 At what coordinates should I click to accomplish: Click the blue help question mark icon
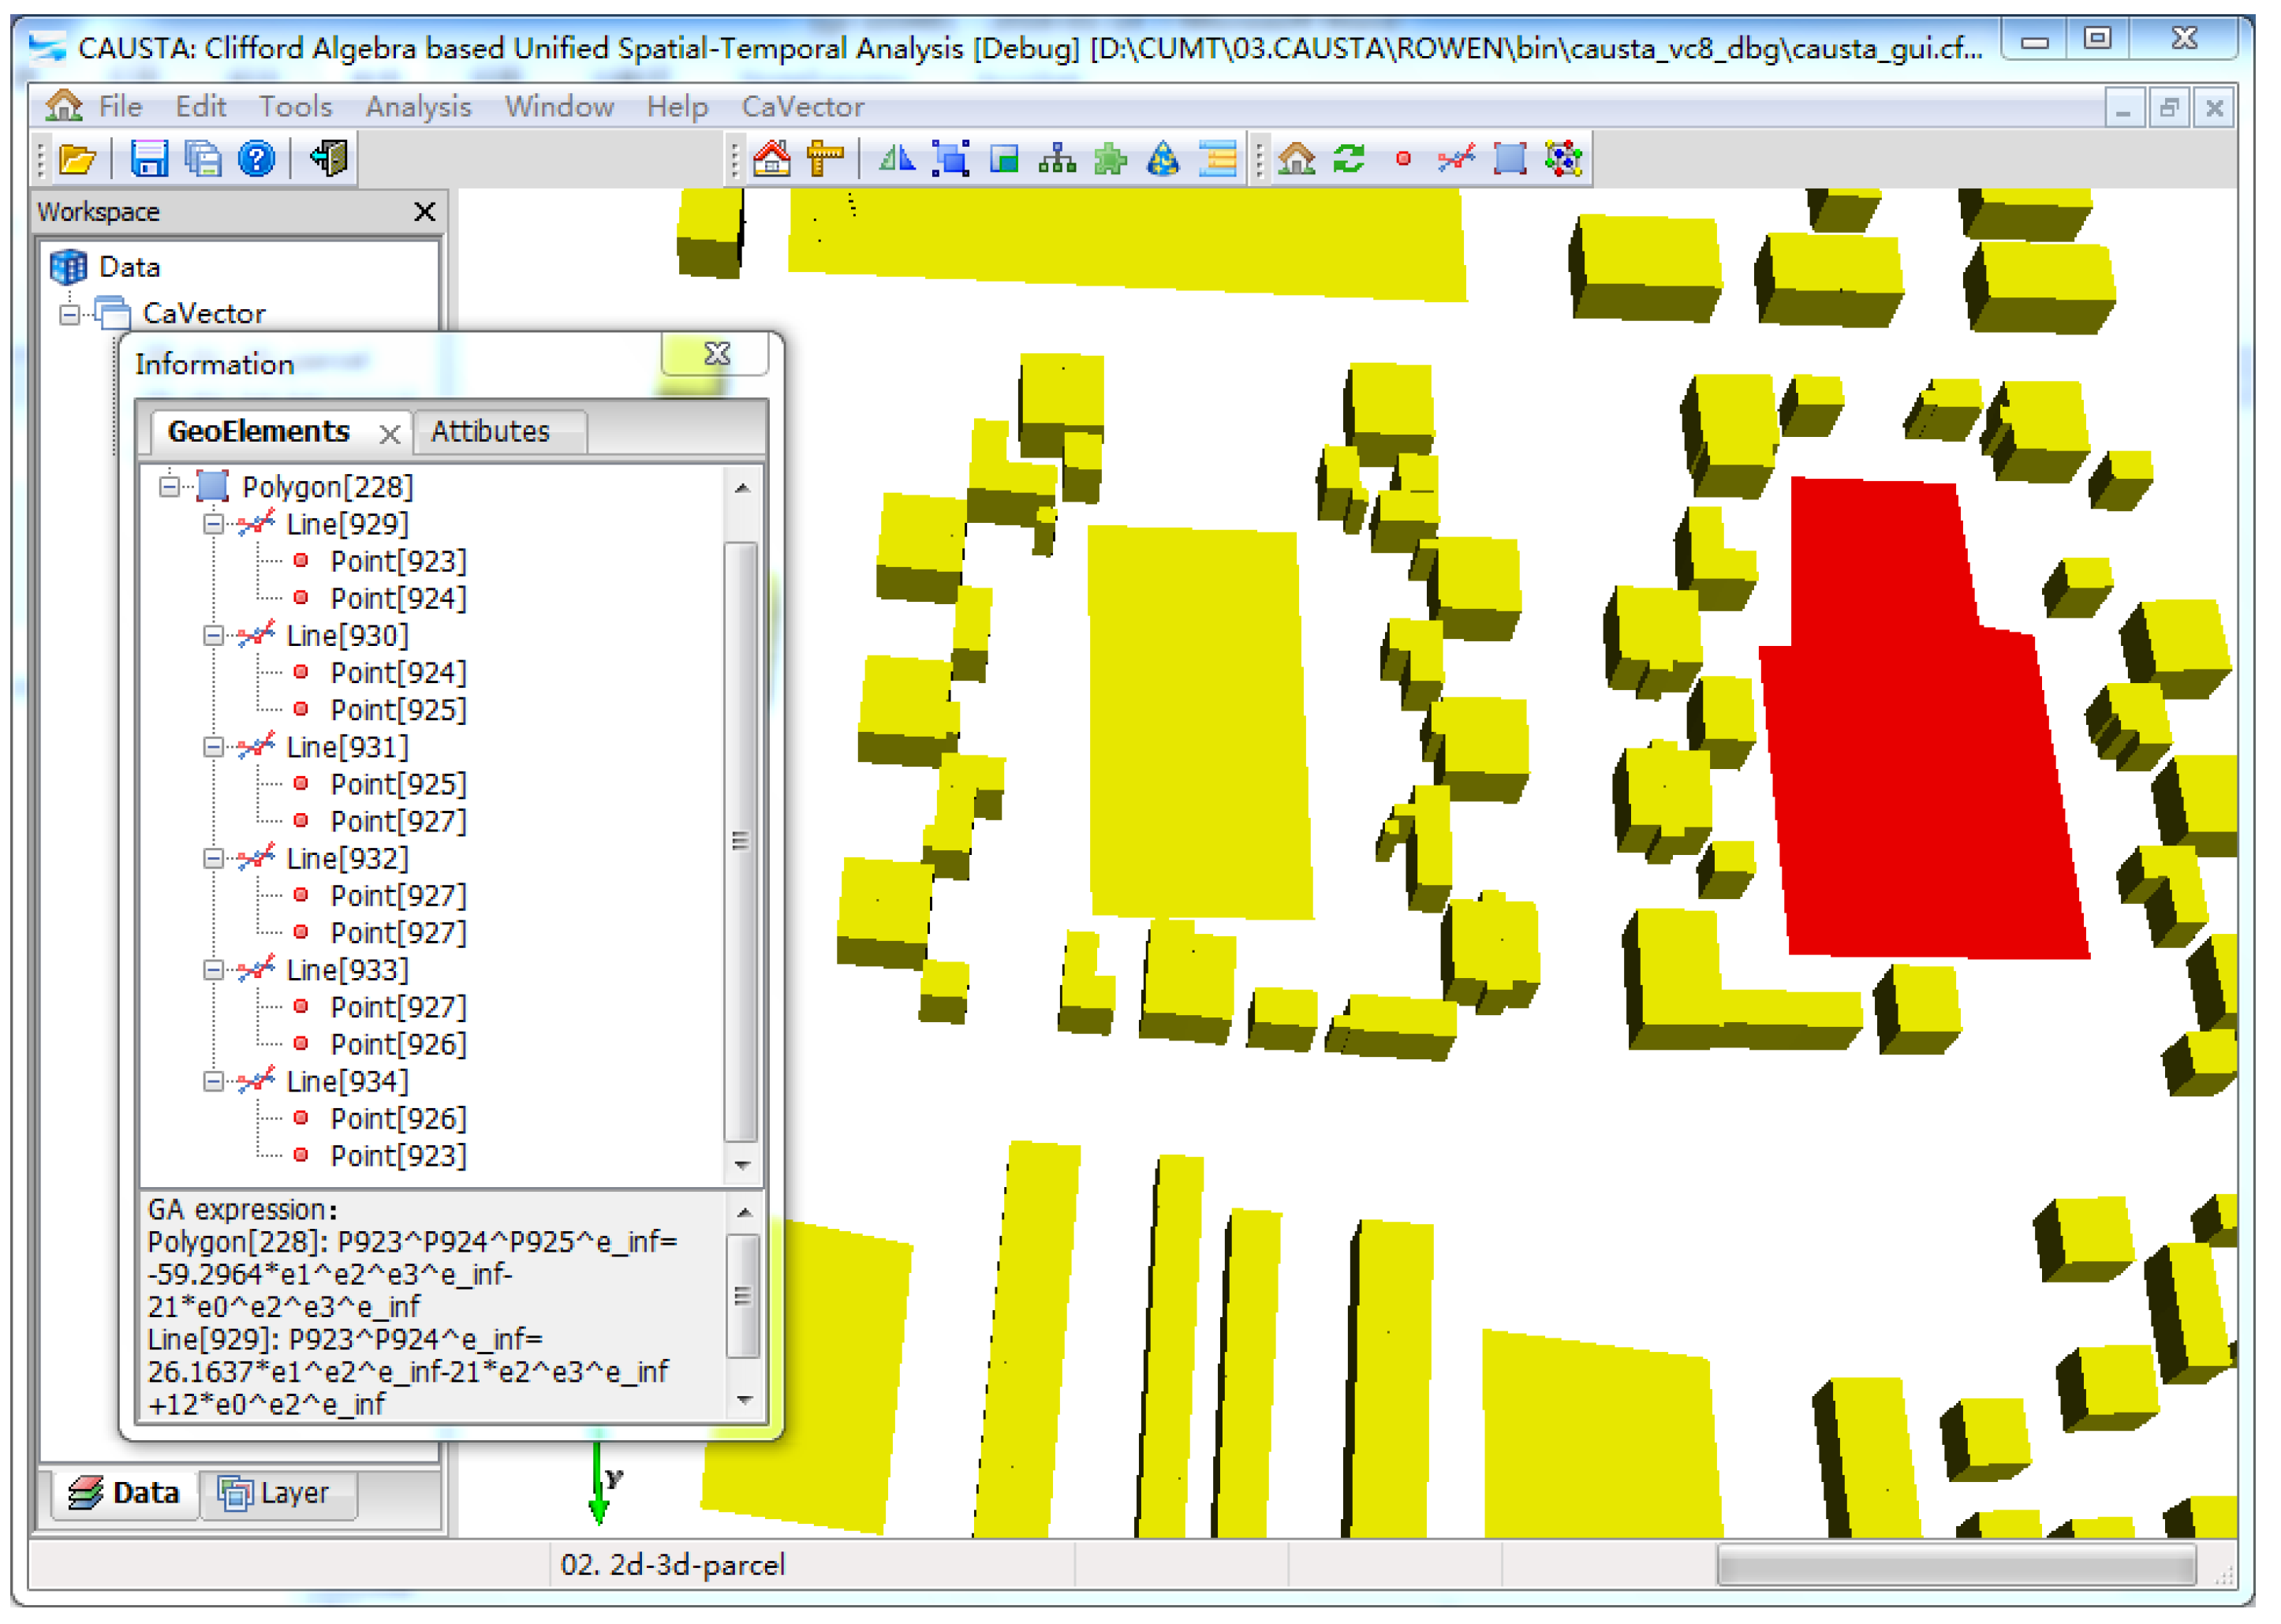[257, 159]
